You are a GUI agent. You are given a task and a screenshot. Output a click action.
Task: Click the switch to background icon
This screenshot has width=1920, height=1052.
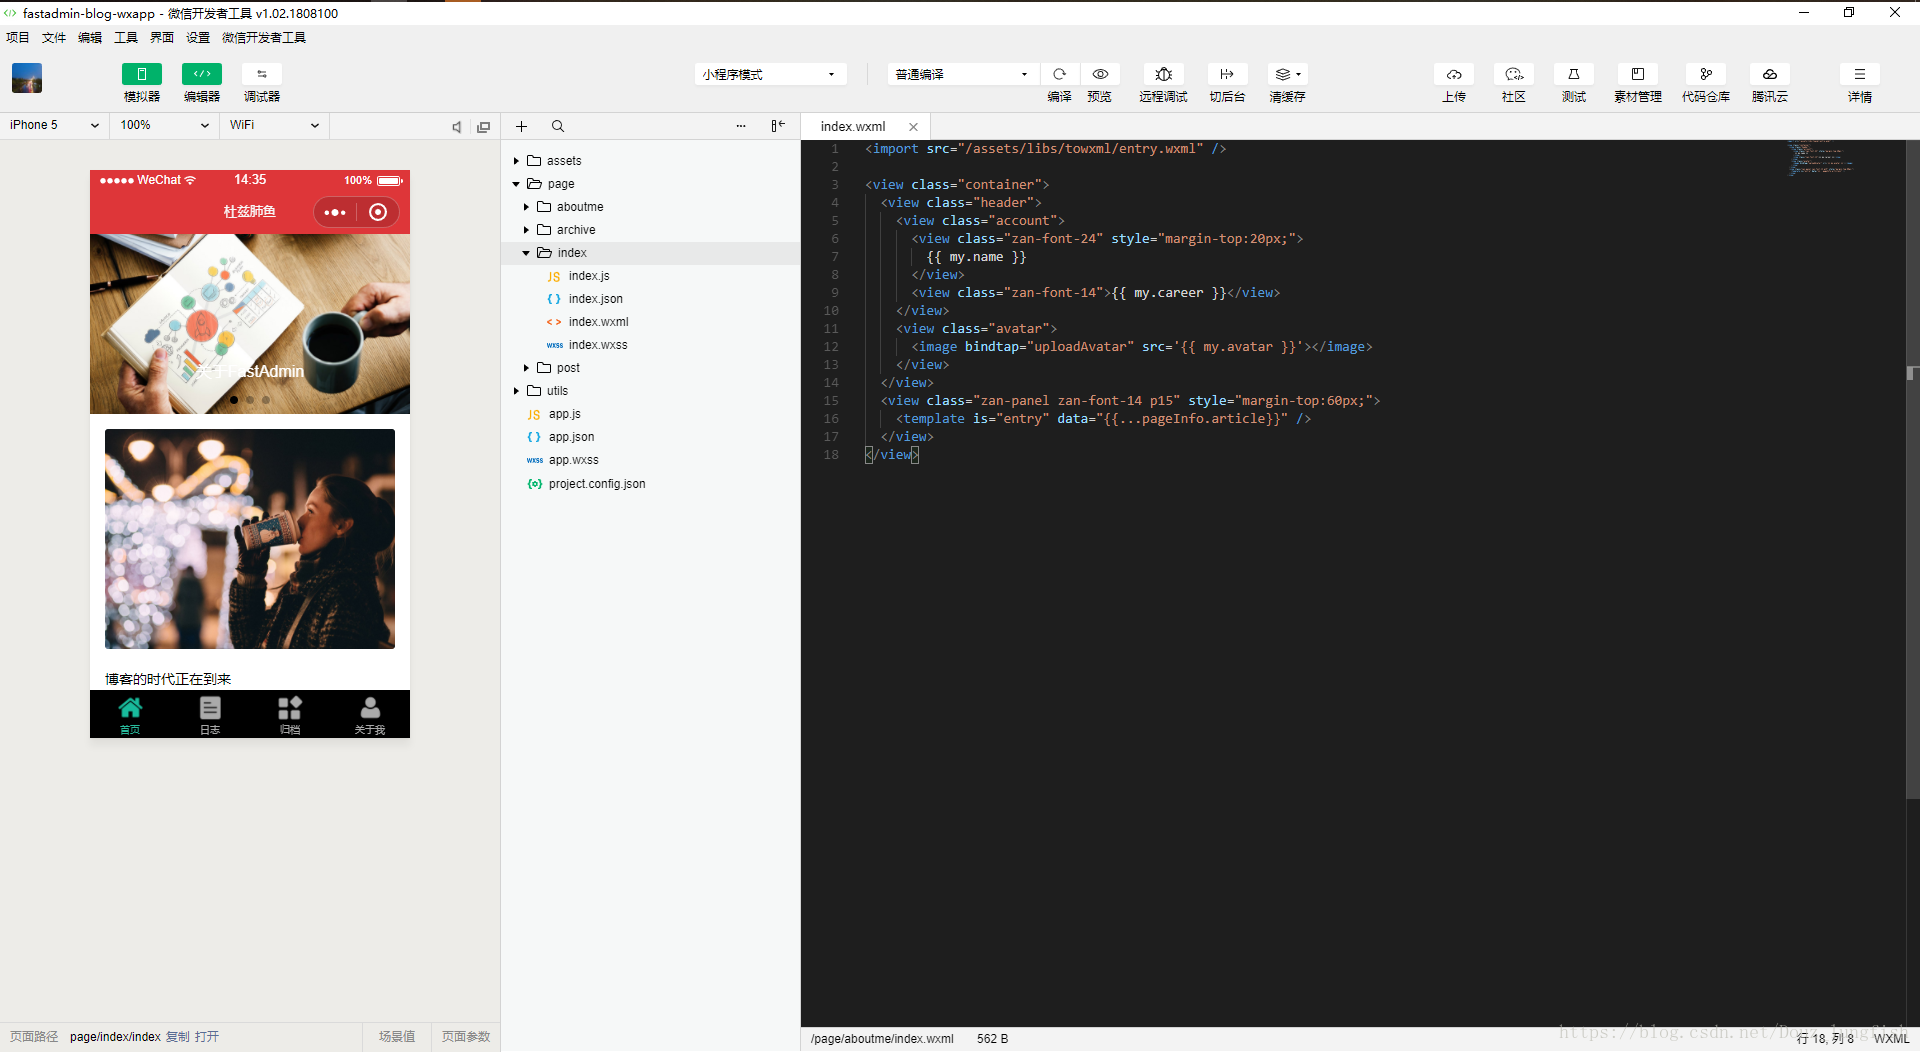pos(1227,74)
